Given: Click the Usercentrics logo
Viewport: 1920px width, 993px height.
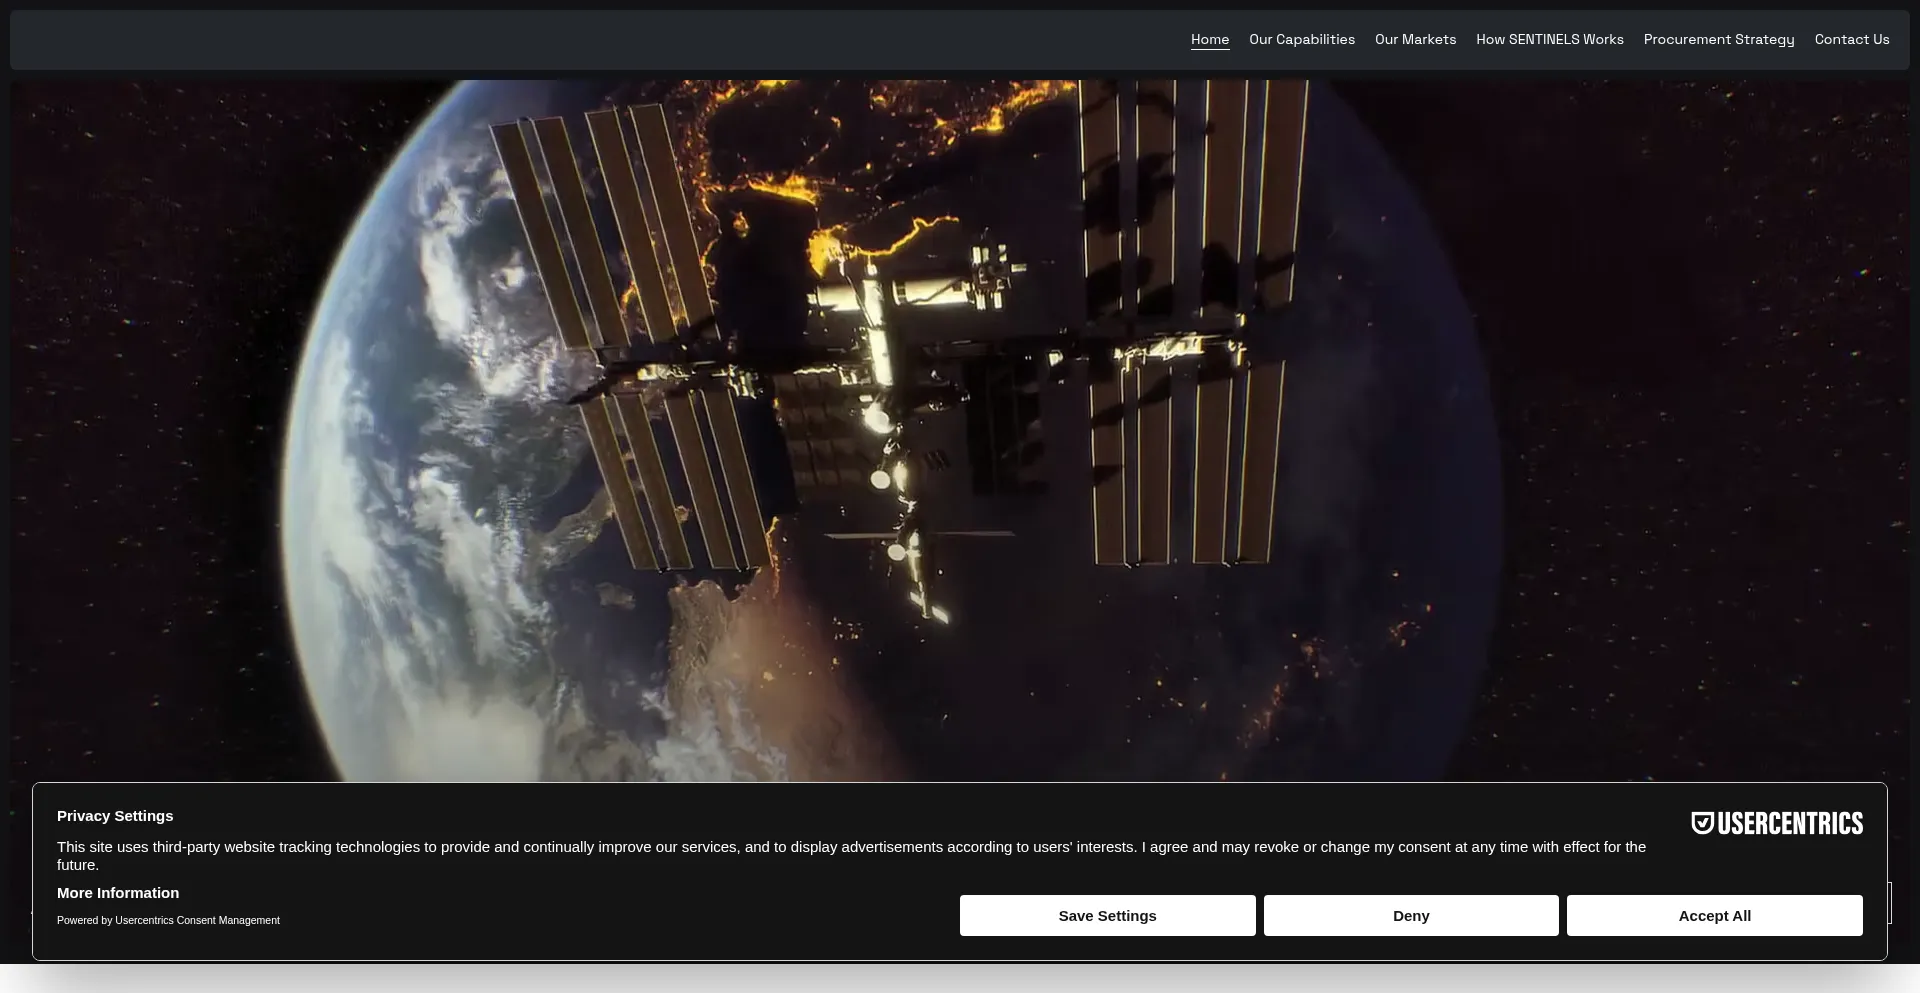Looking at the screenshot, I should click(1777, 823).
